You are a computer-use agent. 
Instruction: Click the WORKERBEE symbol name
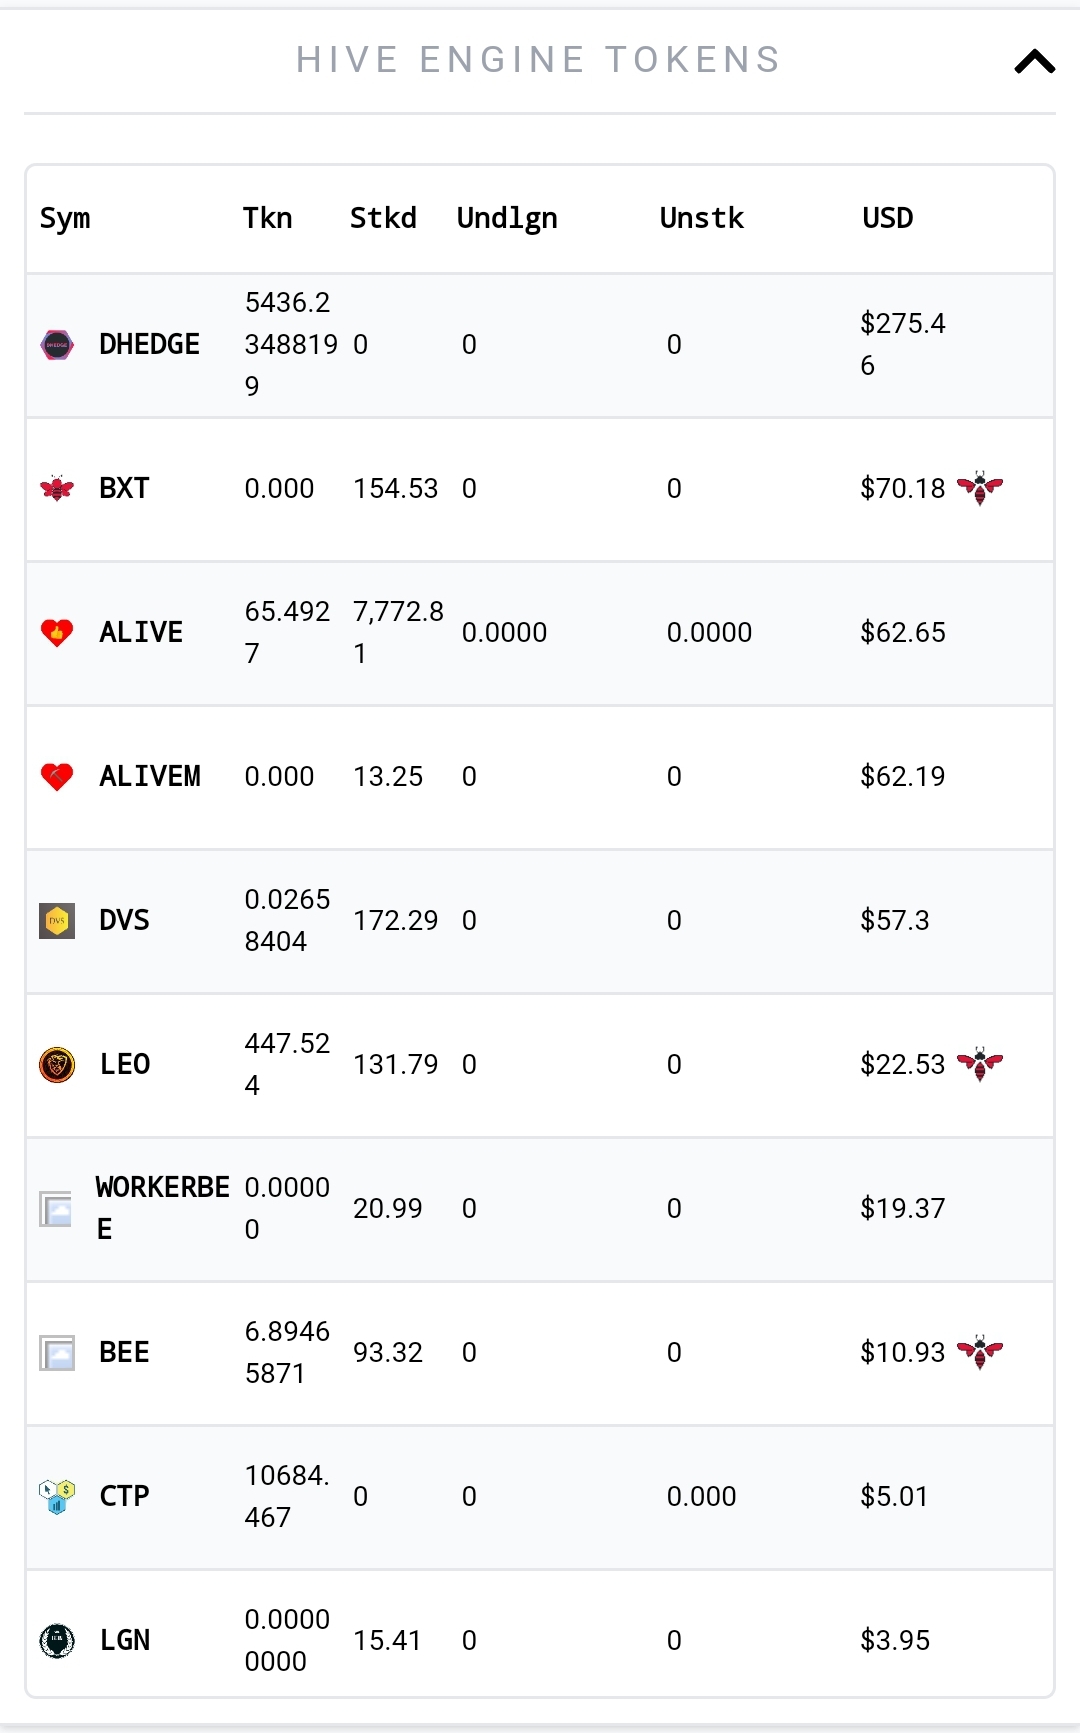pyautogui.click(x=162, y=1208)
